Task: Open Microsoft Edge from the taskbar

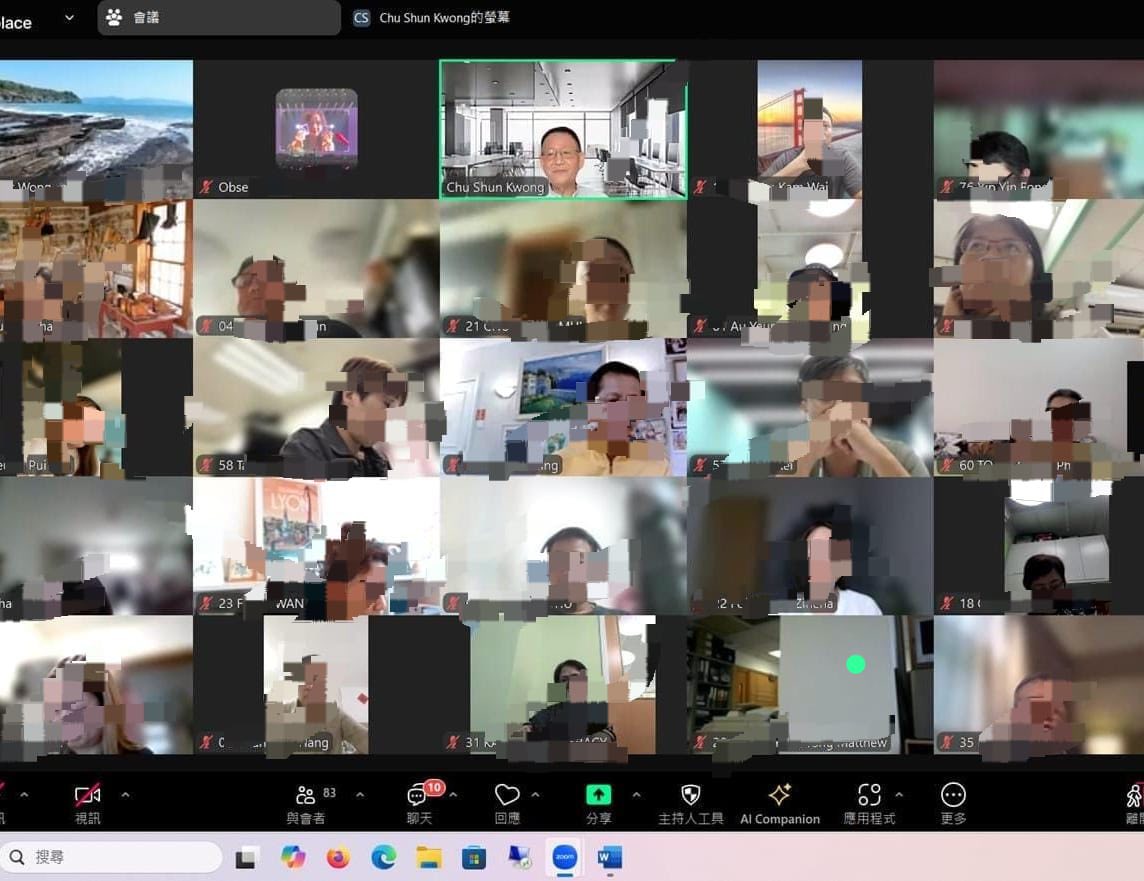Action: coord(384,857)
